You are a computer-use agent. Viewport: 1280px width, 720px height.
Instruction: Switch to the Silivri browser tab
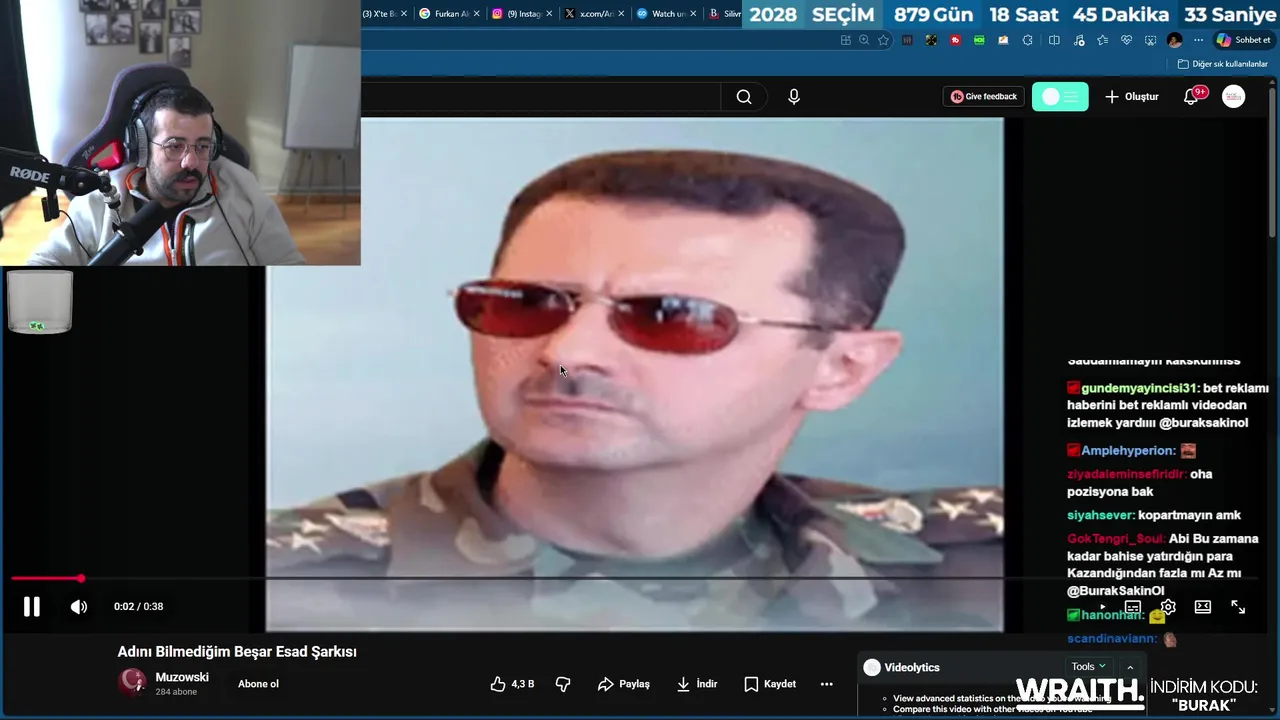click(x=724, y=14)
